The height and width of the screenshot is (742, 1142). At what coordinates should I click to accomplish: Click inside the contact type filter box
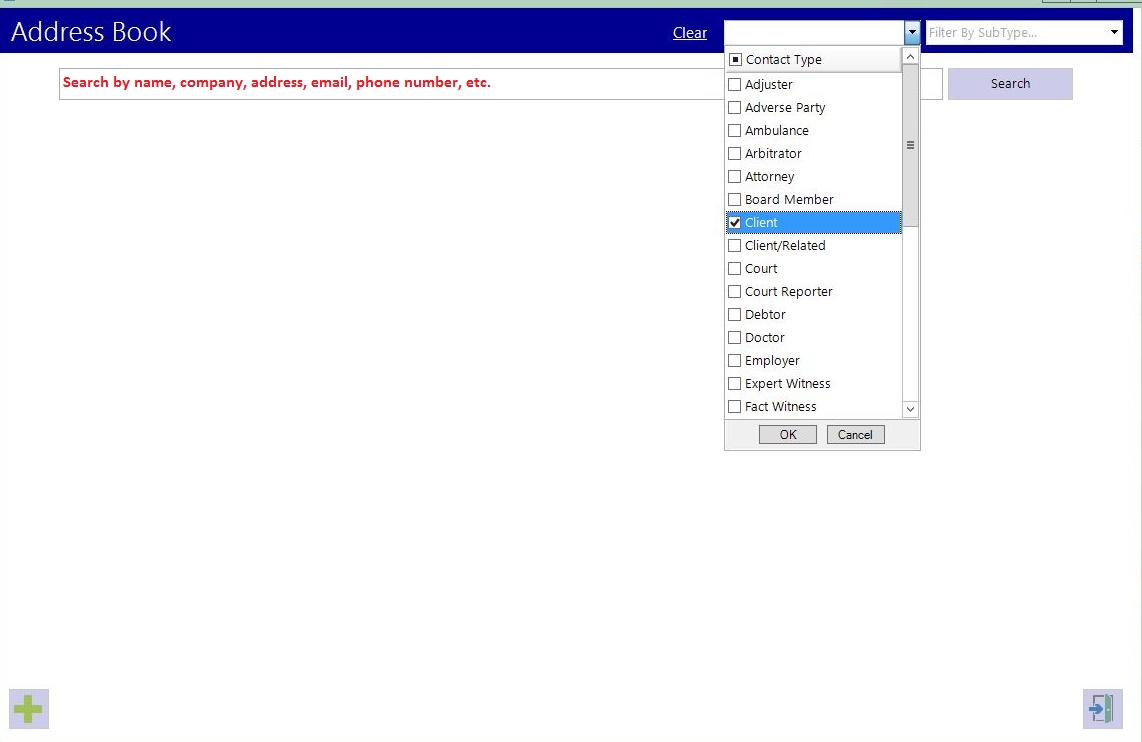pyautogui.click(x=814, y=33)
